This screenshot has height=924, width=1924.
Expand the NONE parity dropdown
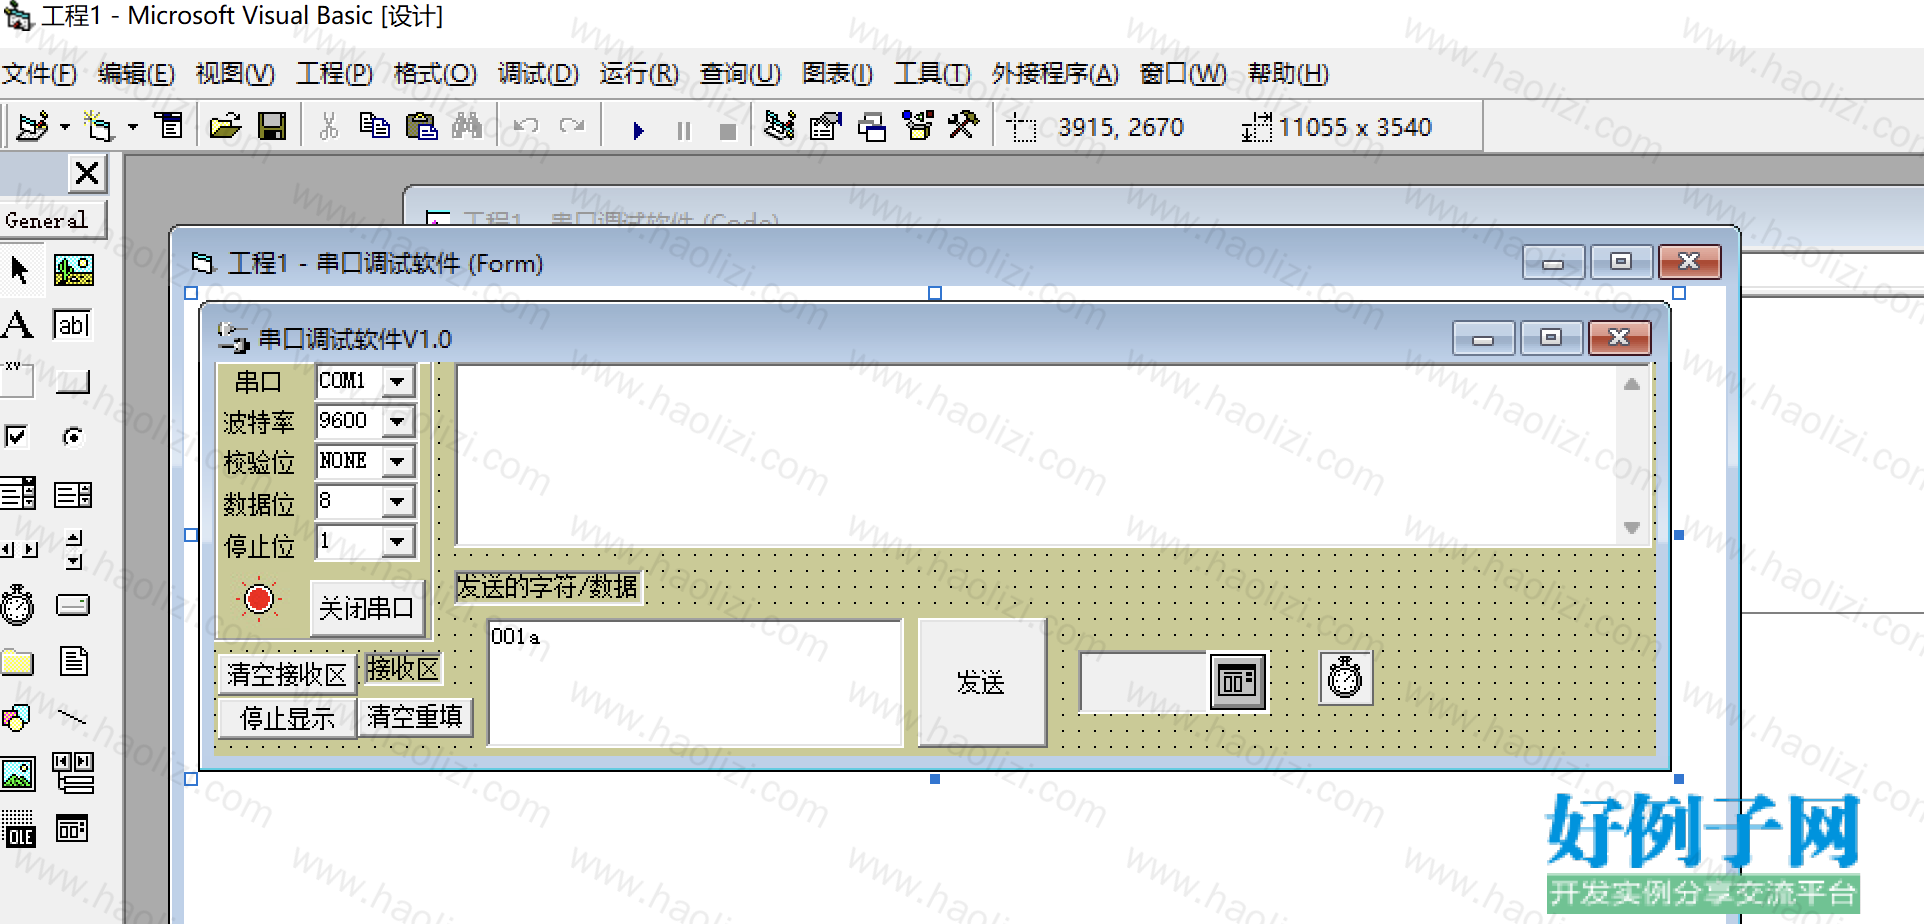tap(397, 461)
